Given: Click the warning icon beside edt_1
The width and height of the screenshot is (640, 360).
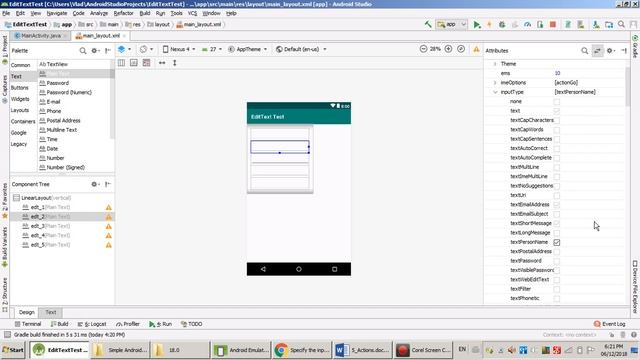Looking at the screenshot, I should [109, 207].
